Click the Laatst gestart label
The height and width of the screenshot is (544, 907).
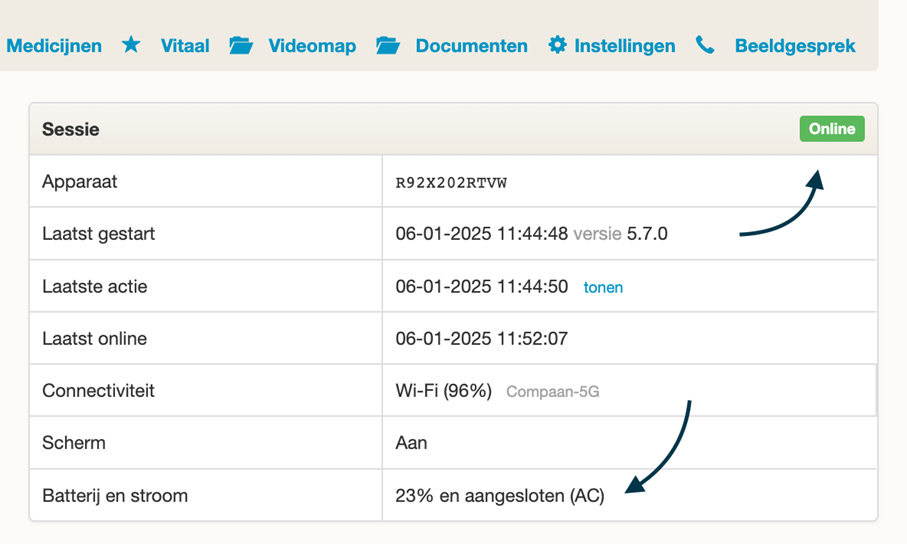click(x=98, y=234)
